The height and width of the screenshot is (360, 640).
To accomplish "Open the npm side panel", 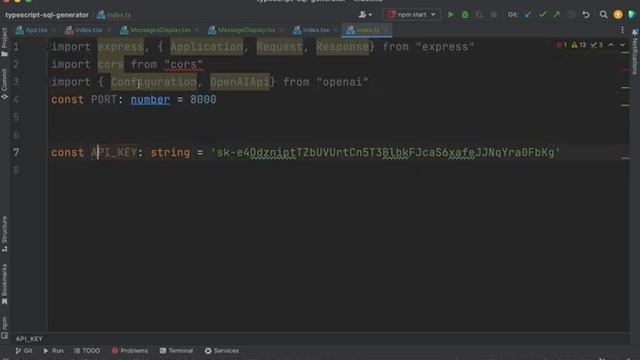I will pyautogui.click(x=4, y=328).
